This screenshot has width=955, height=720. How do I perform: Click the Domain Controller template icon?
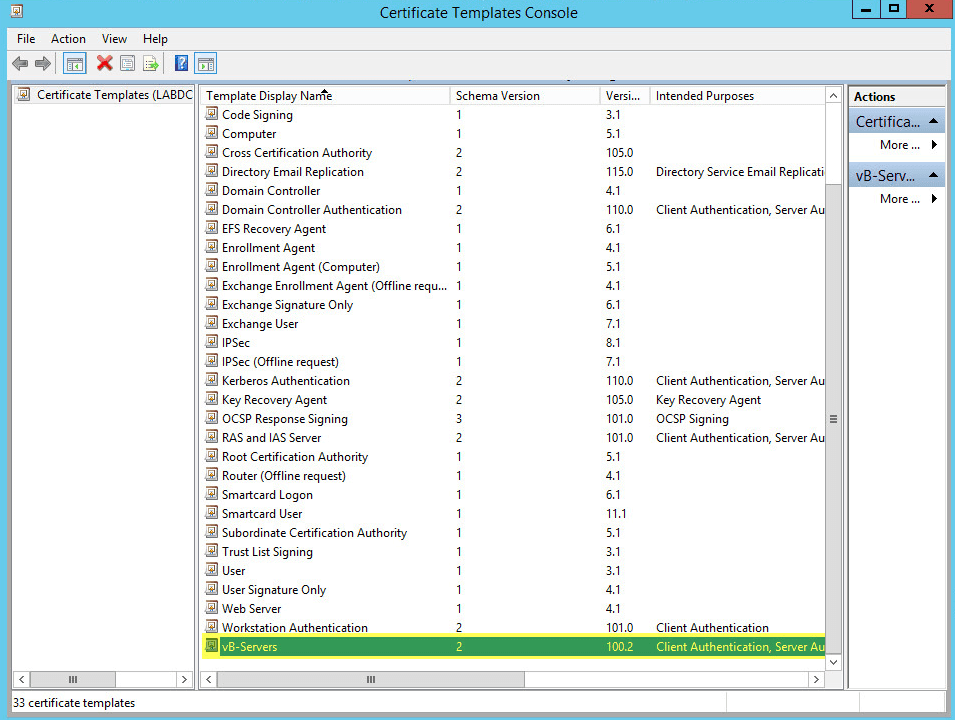click(211, 190)
